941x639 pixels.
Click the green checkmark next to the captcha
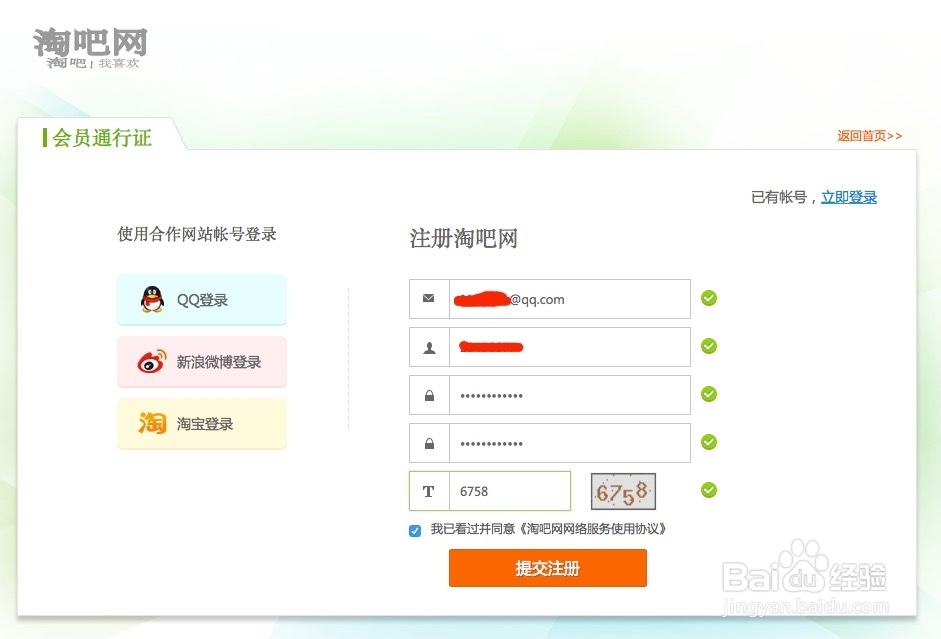[x=709, y=490]
